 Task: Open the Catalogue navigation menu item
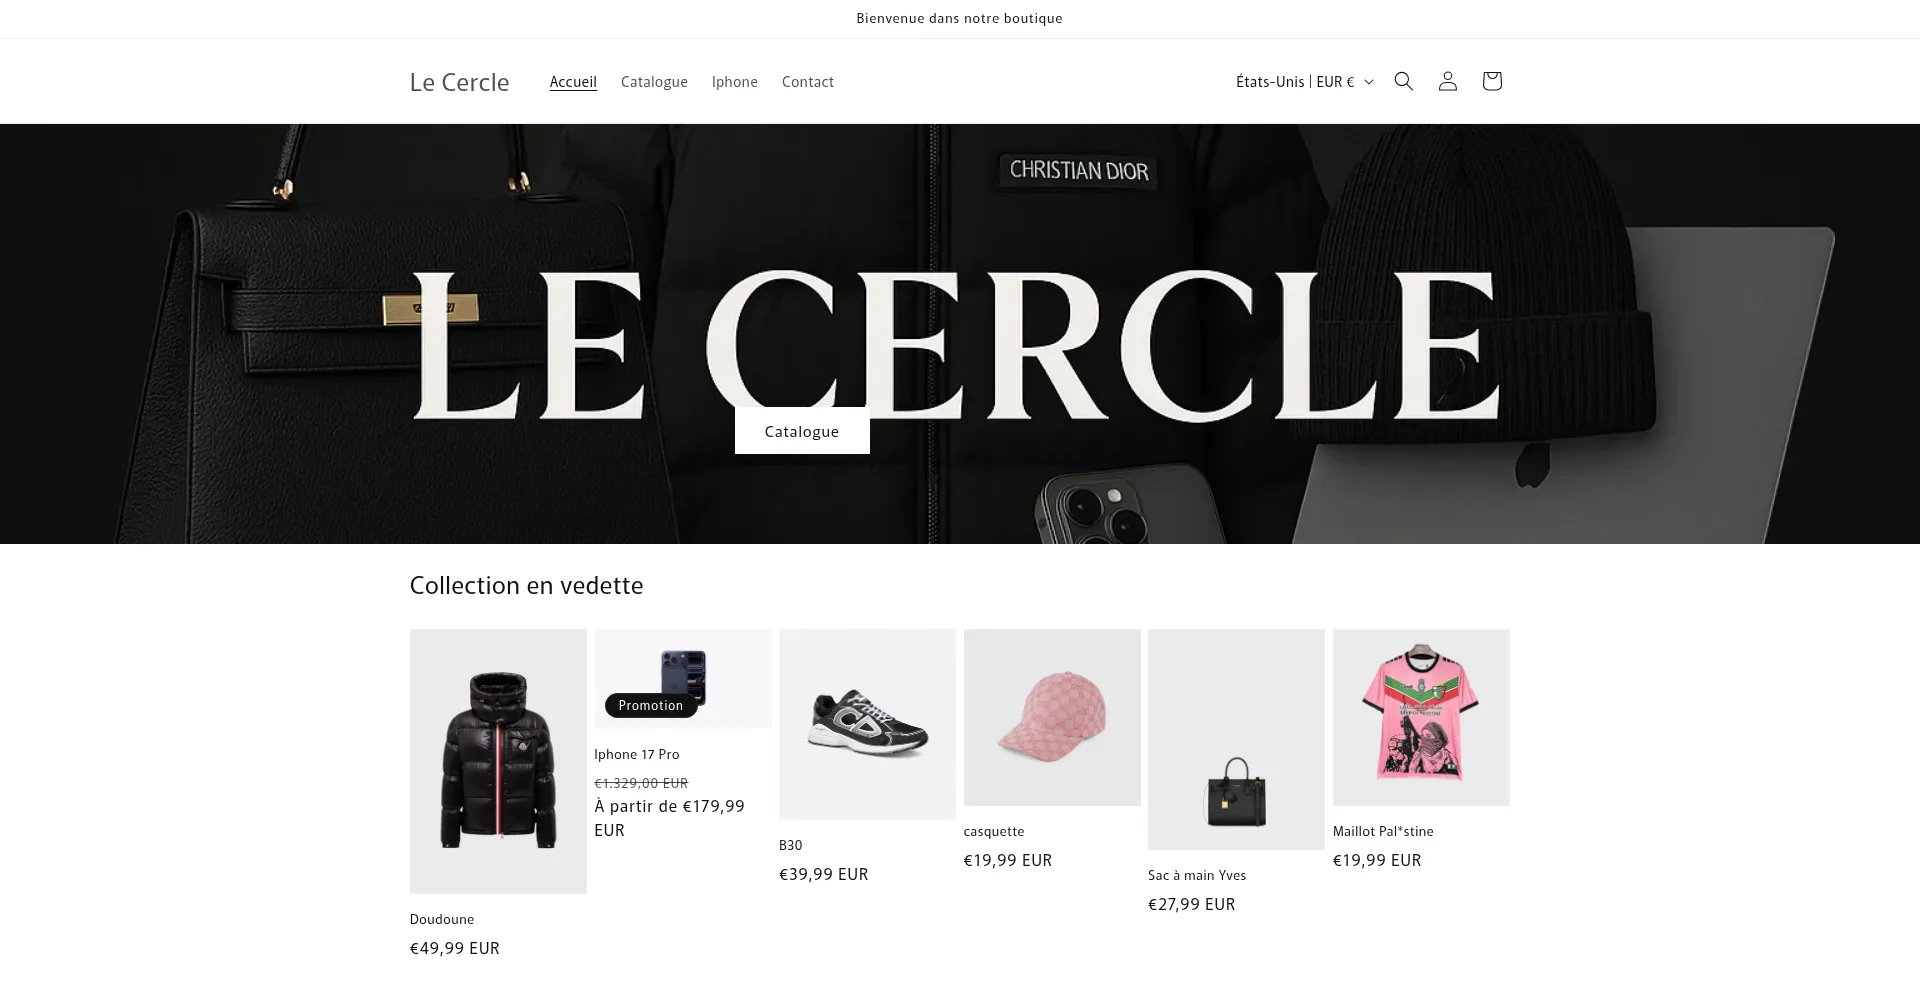(x=654, y=82)
